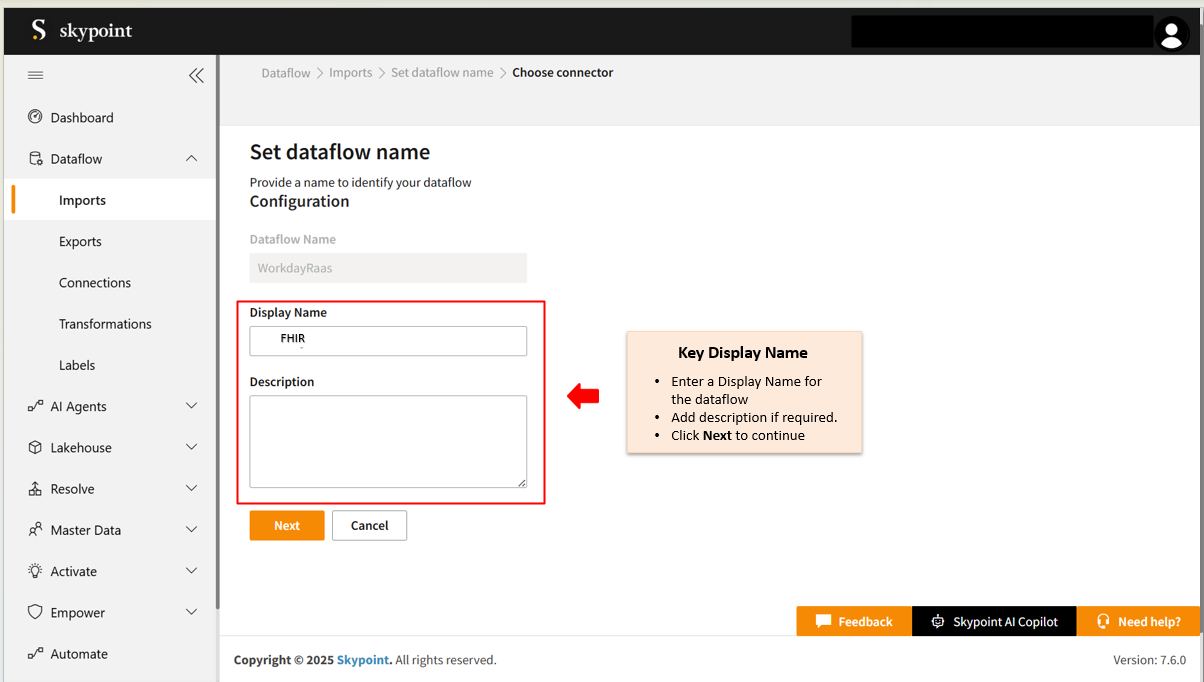
Task: Expand the AI Agents menu chevron
Action: click(x=192, y=406)
